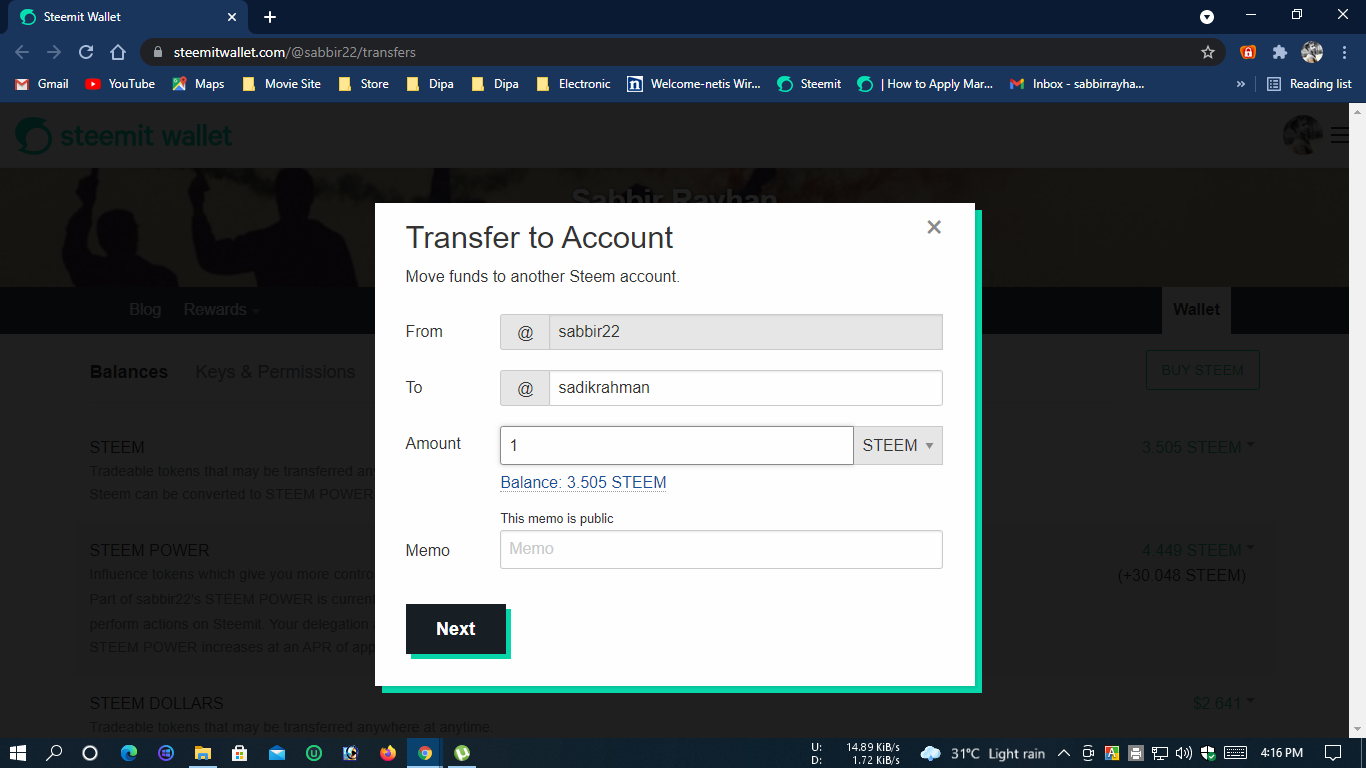Open uTorrent from the taskbar
This screenshot has height=768, width=1366.
coord(462,753)
